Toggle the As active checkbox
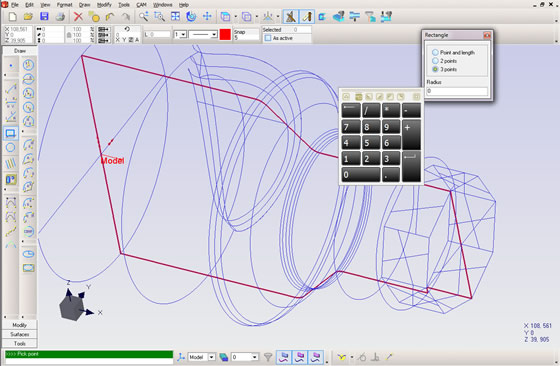Screen dimensions: 560x366 click(268, 38)
